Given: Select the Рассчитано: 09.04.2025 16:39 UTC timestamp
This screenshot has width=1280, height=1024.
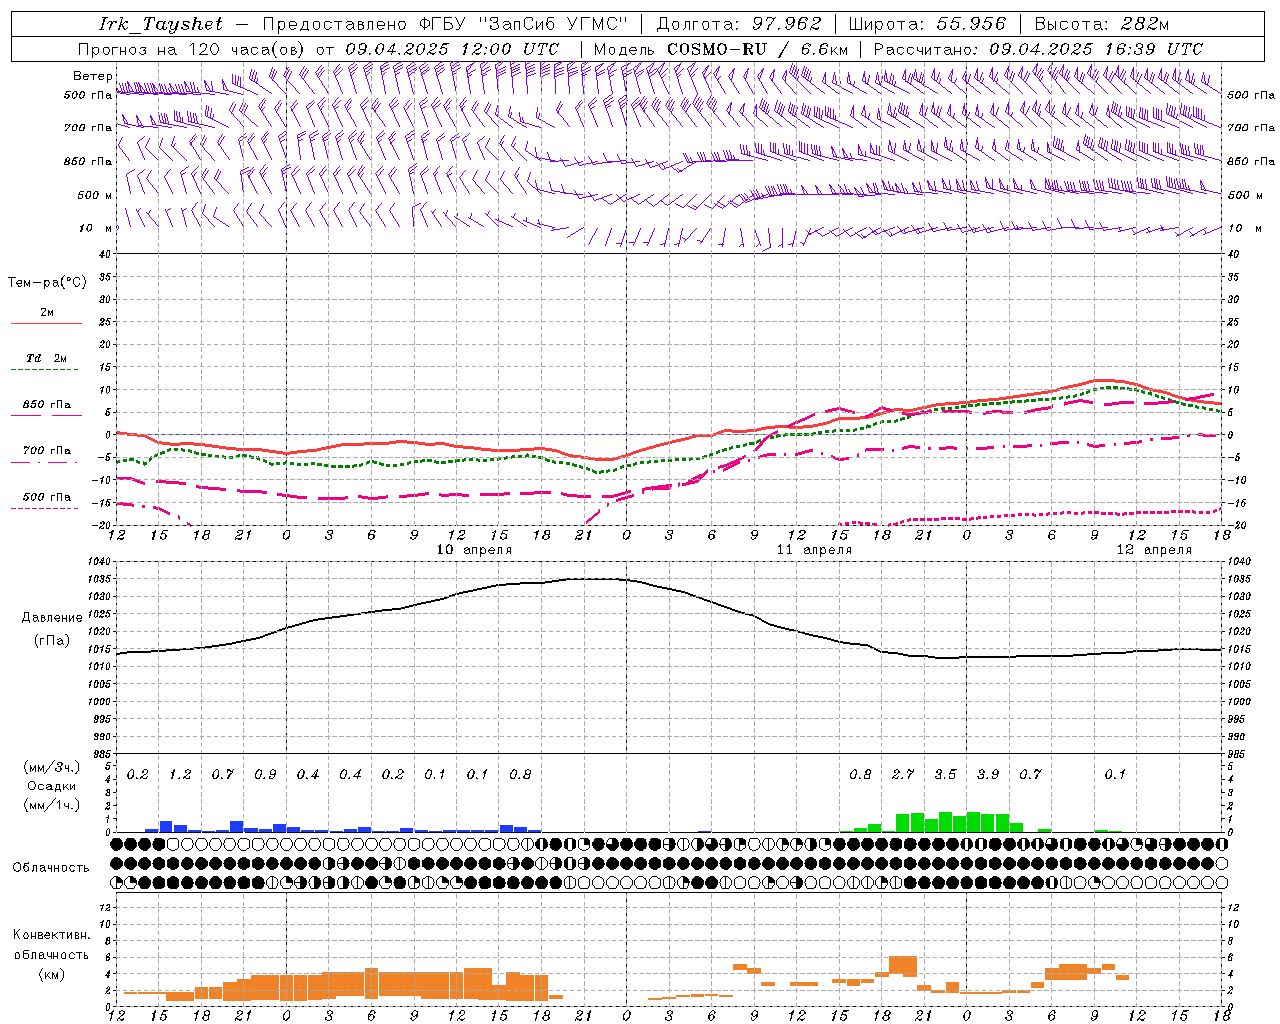Looking at the screenshot, I should [x=1038, y=49].
